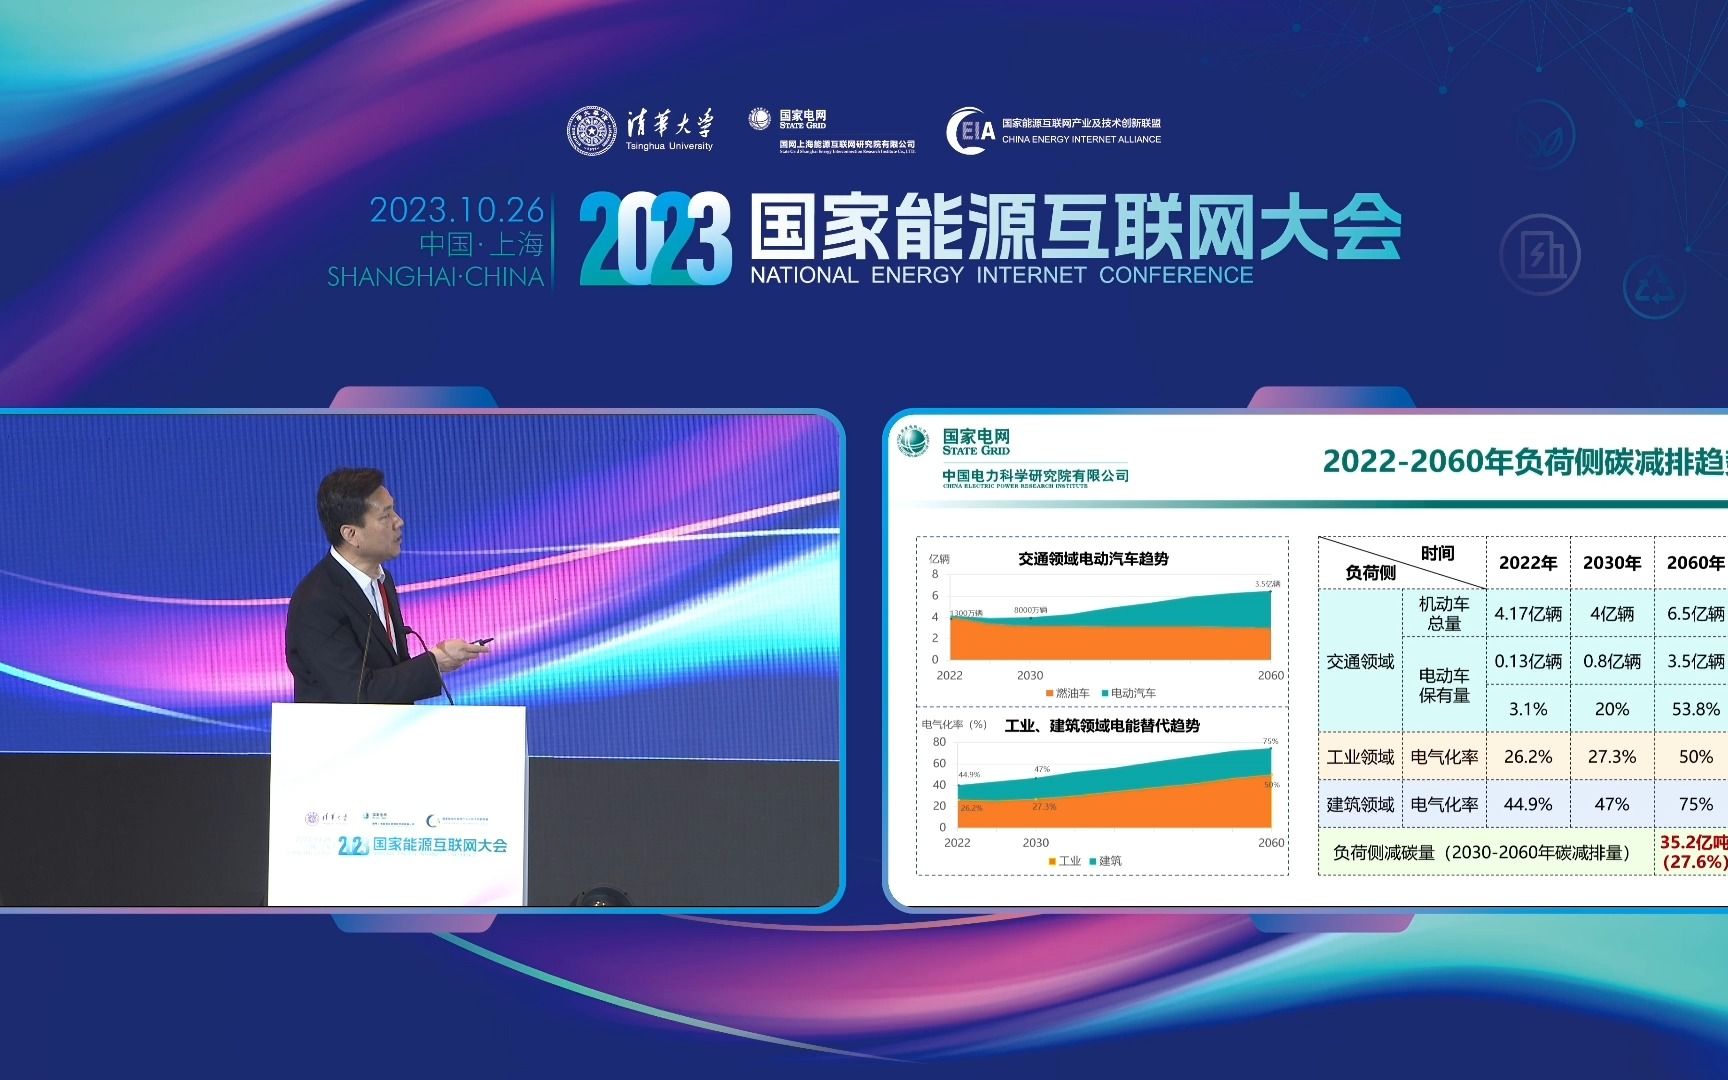Click the 53.8% cell
The image size is (1728, 1080).
tap(1692, 709)
